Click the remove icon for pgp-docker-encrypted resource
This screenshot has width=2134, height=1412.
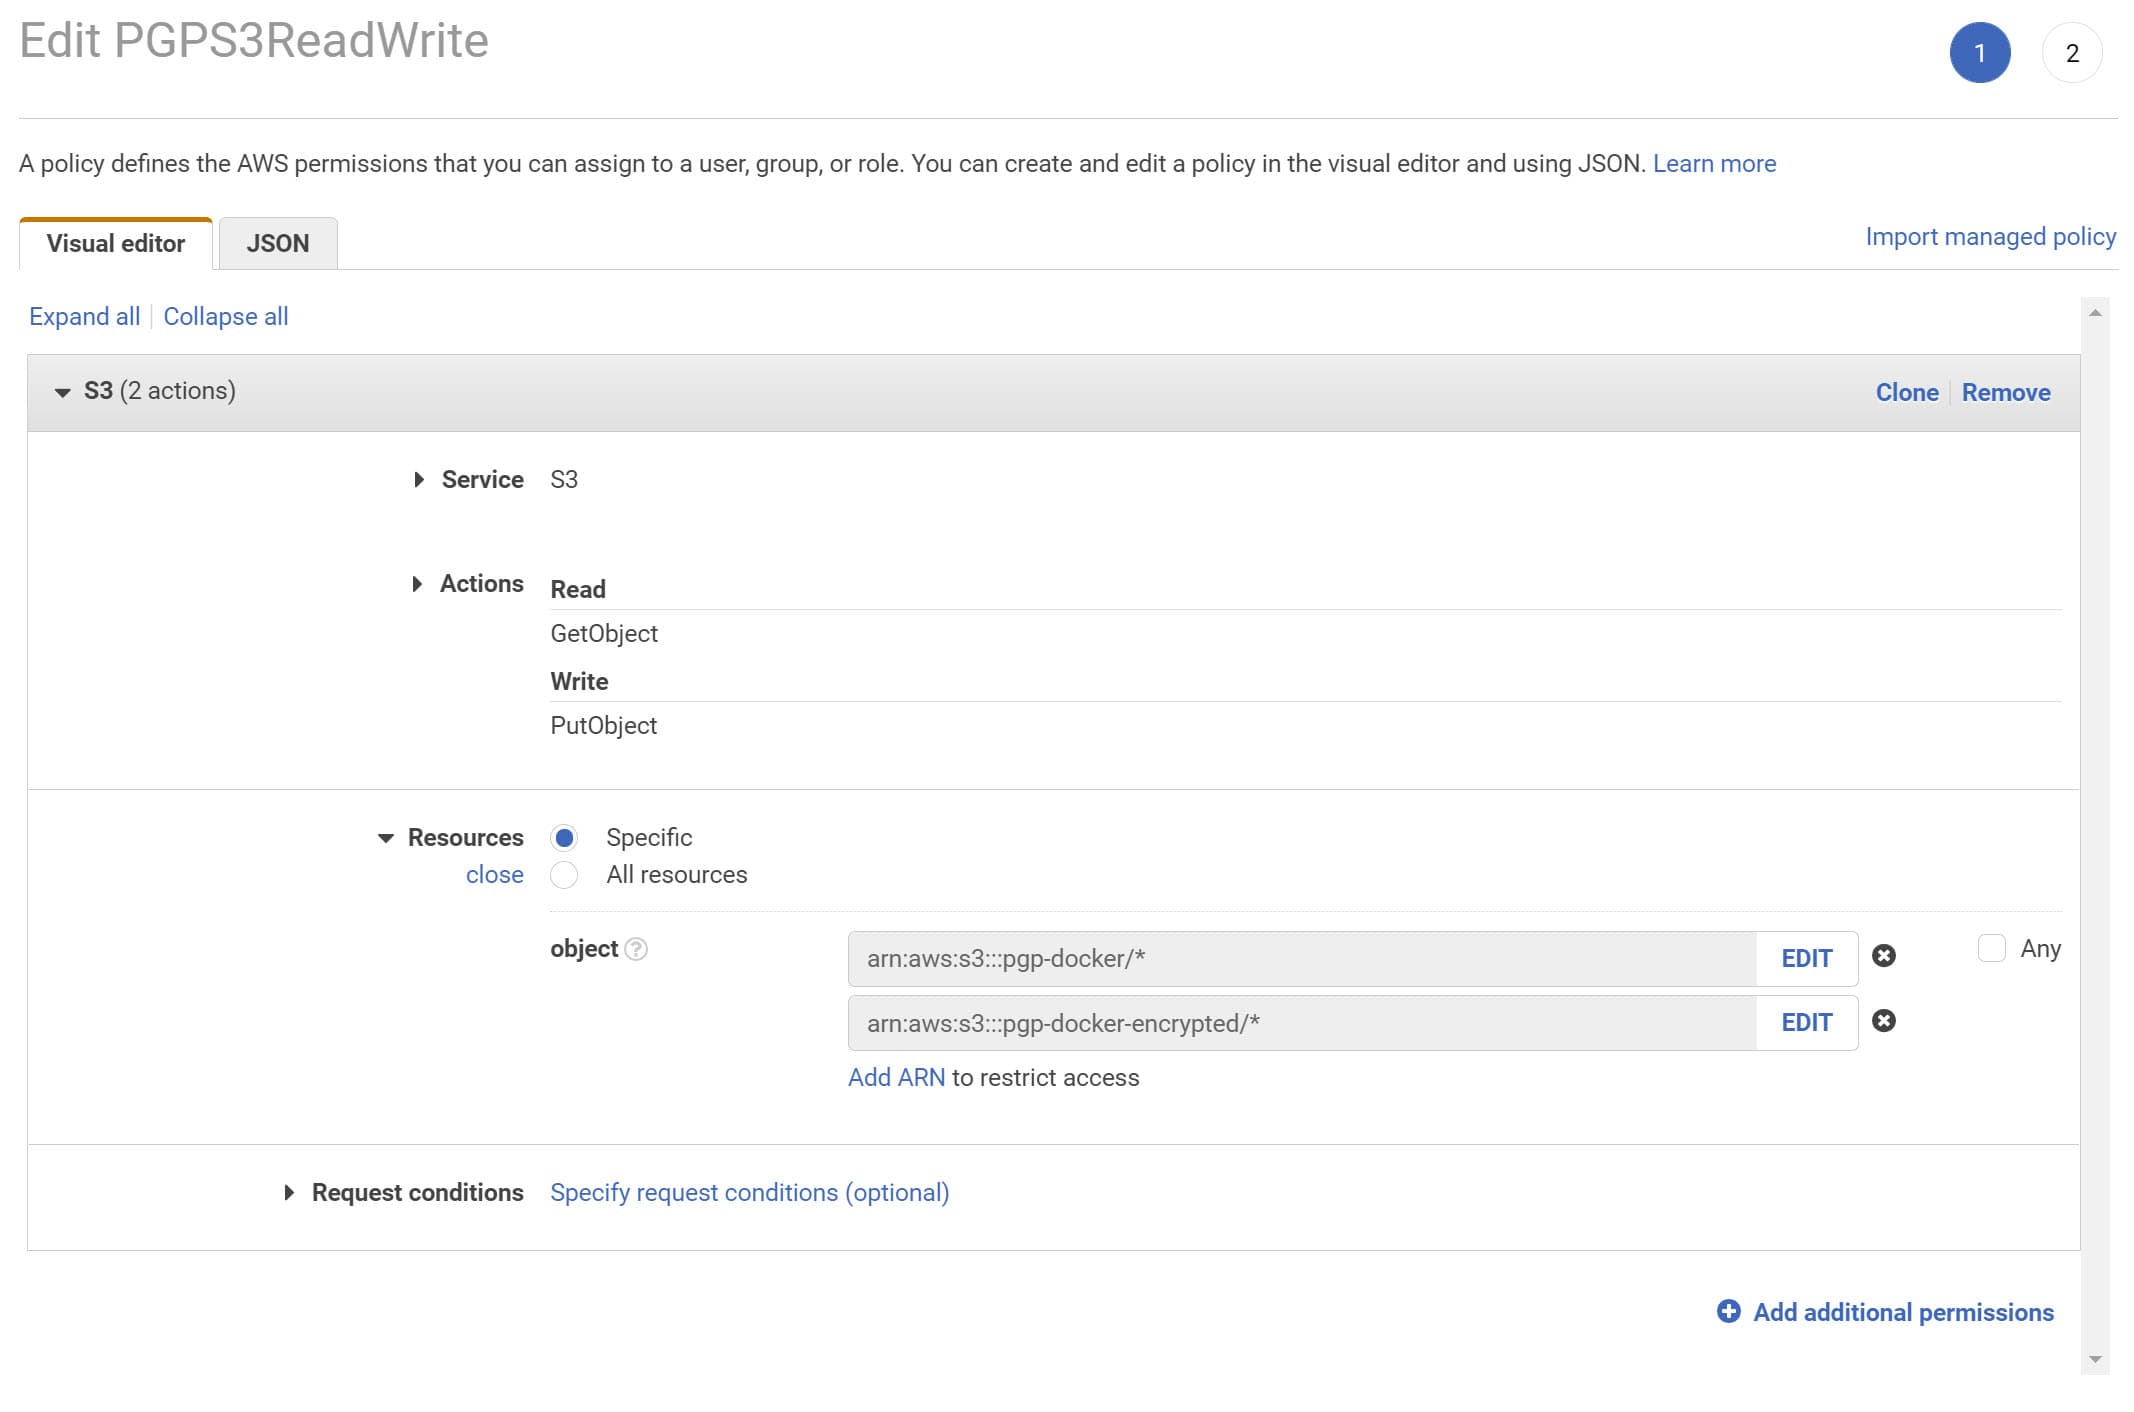pos(1885,1021)
